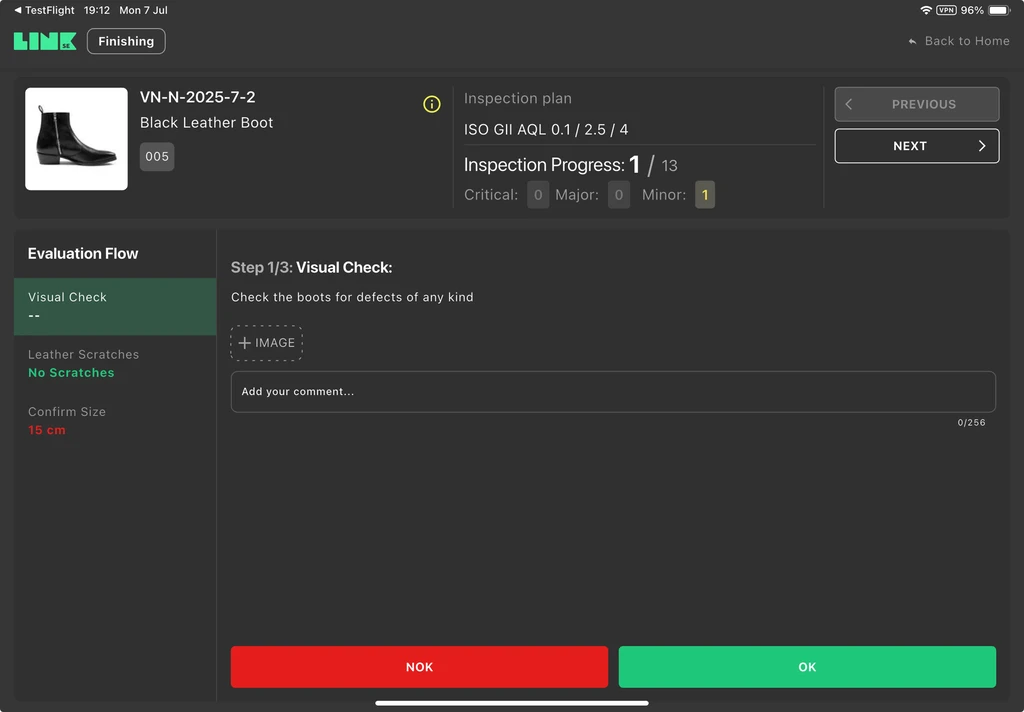Screen dimensions: 1024x712
Task: Tap the 005 item tag
Action: (x=157, y=157)
